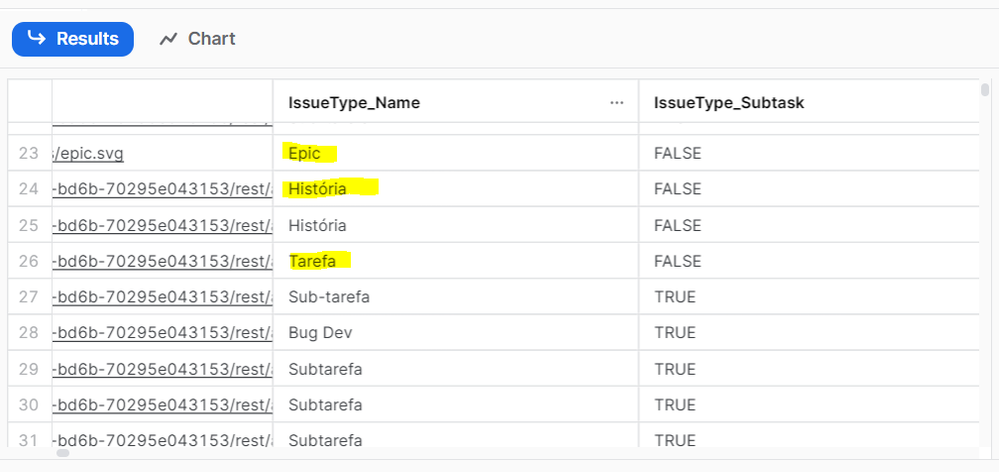The image size is (999, 472).
Task: Select the Sub-tarefa cell in row 27
Action: 456,296
